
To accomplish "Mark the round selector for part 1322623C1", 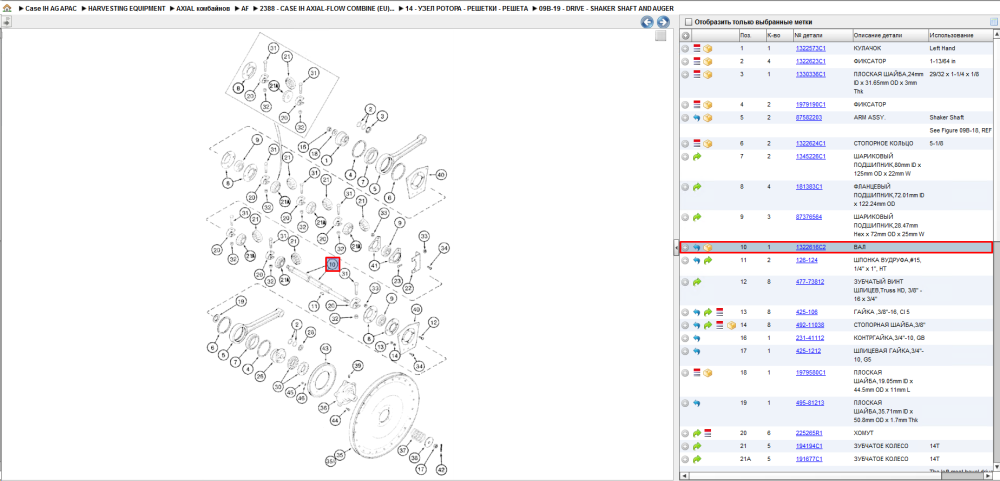I will pyautogui.click(x=685, y=61).
